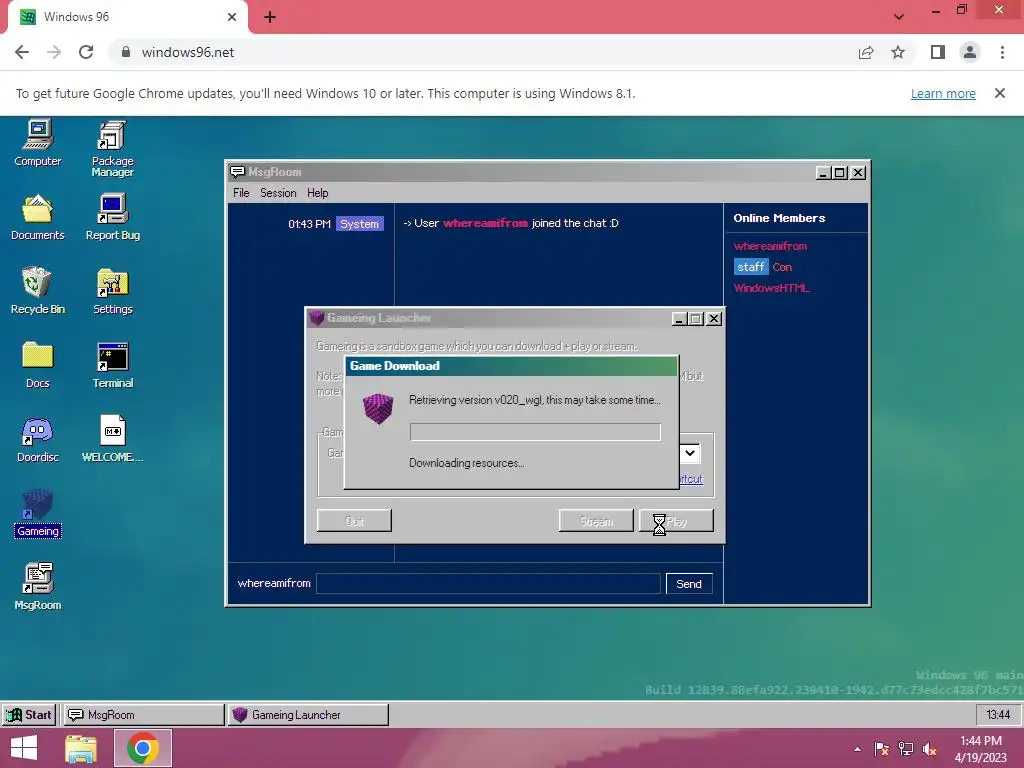Click the Quit button in Gameing Launcher

click(x=355, y=520)
